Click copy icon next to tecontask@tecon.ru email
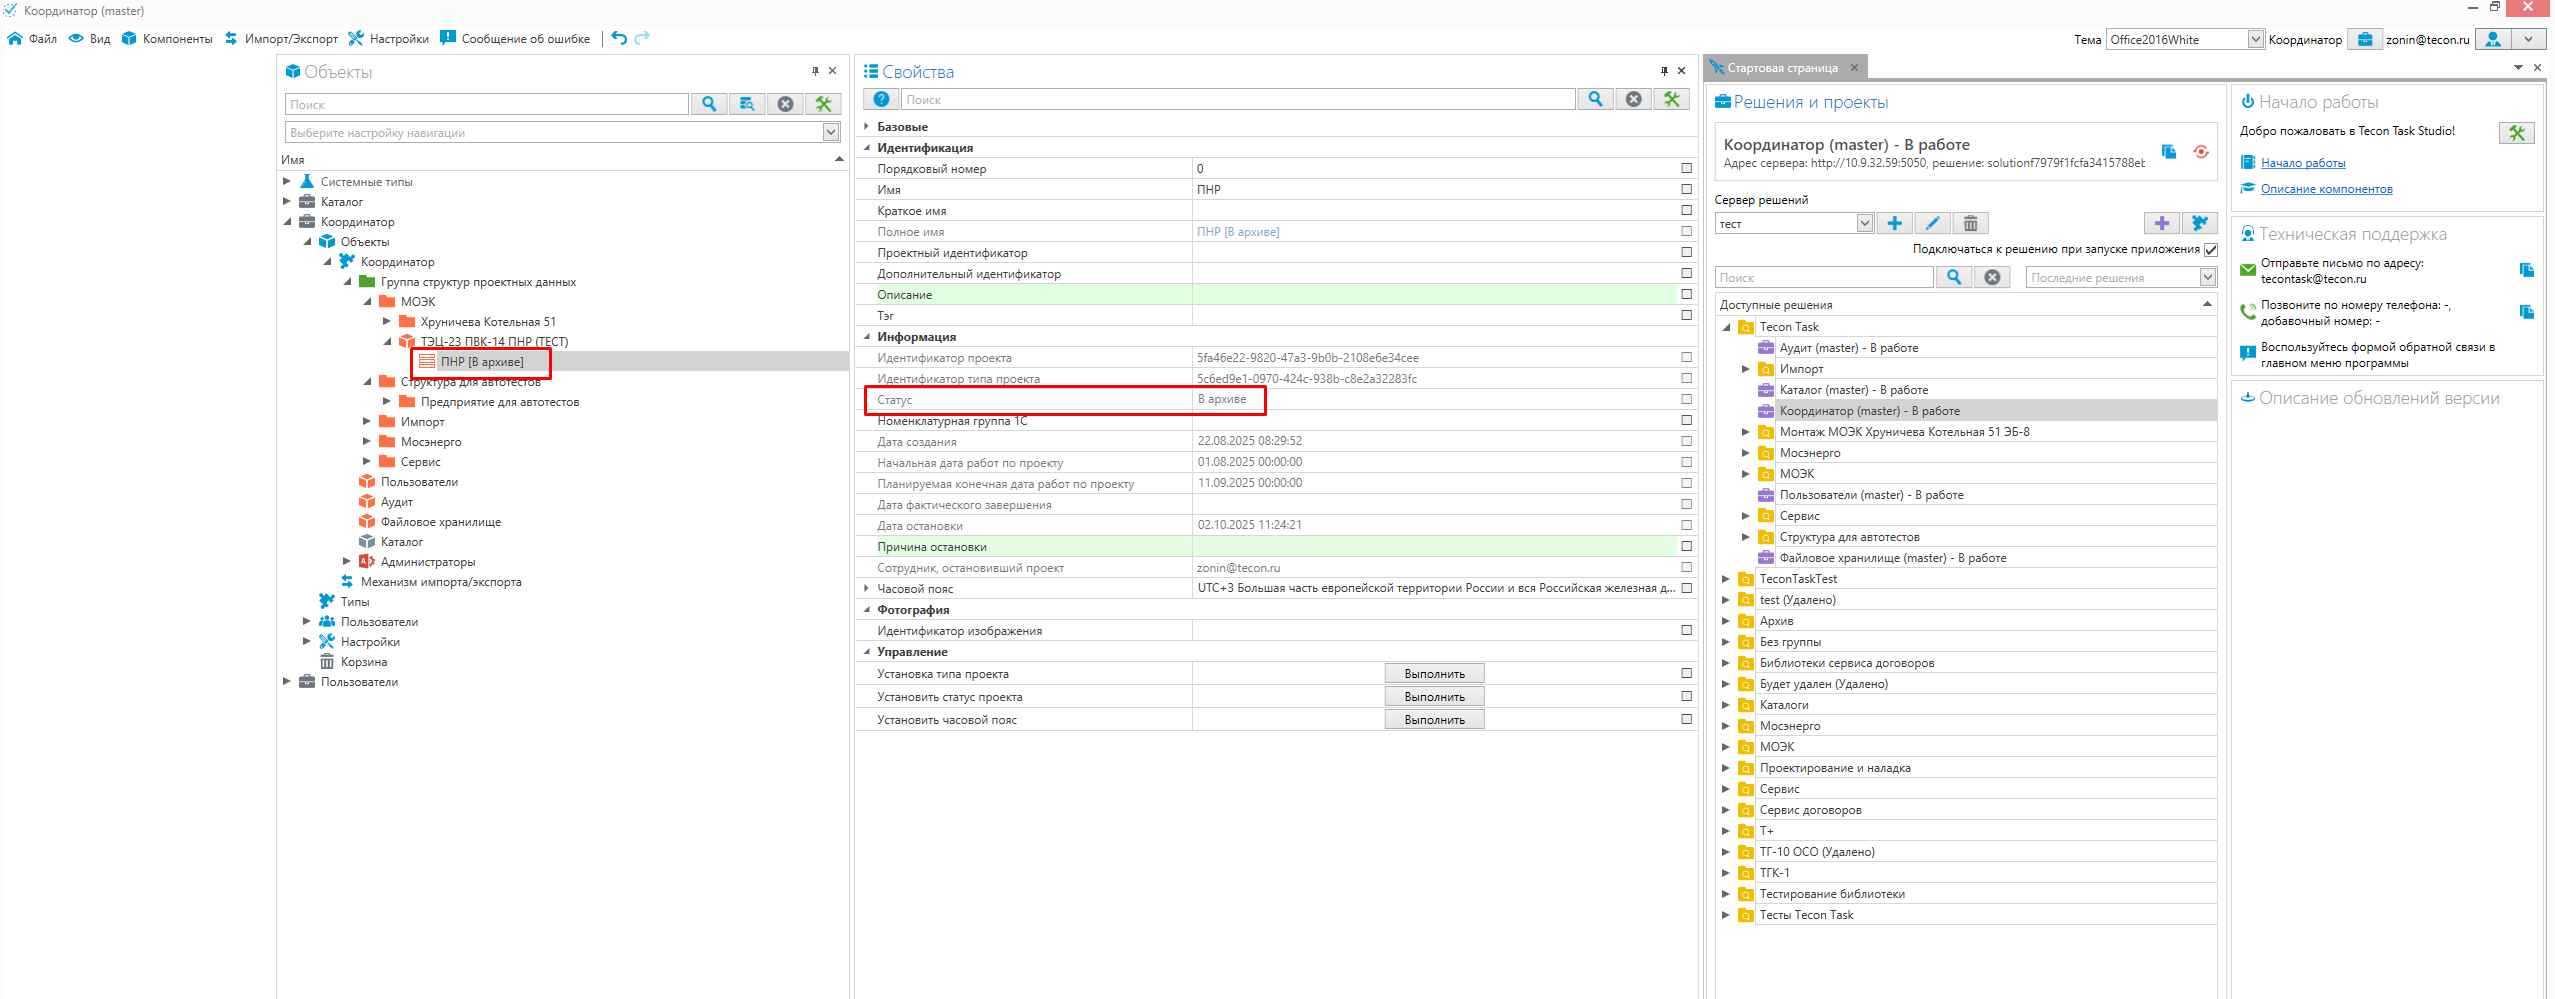The height and width of the screenshot is (999, 2555). [2526, 270]
